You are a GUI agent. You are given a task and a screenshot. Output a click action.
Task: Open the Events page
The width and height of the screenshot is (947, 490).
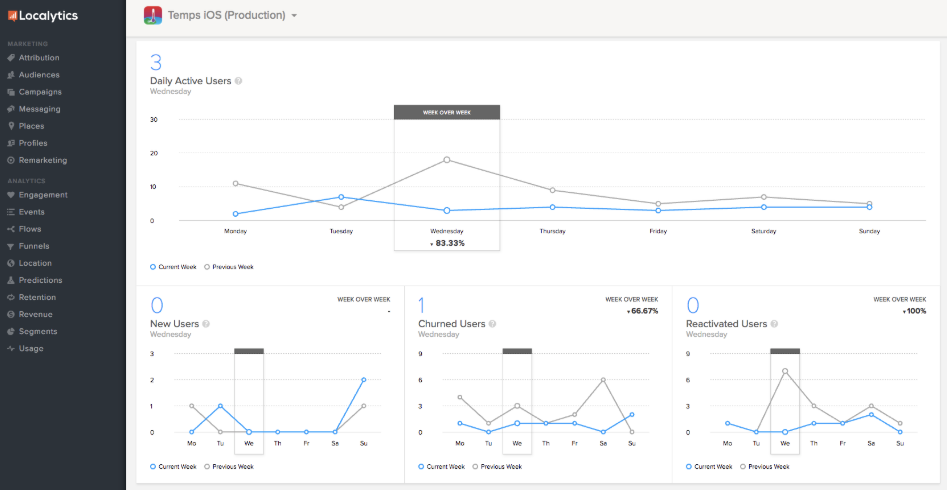pos(31,212)
